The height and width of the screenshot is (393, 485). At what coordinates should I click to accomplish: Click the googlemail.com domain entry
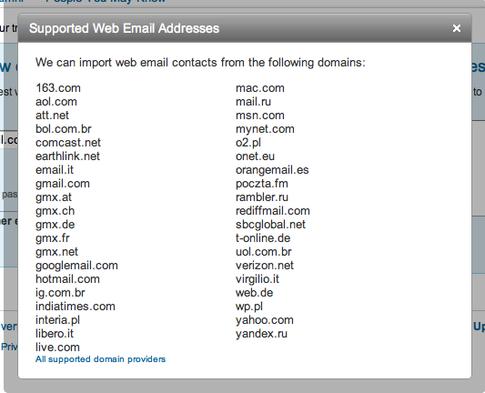tap(77, 266)
